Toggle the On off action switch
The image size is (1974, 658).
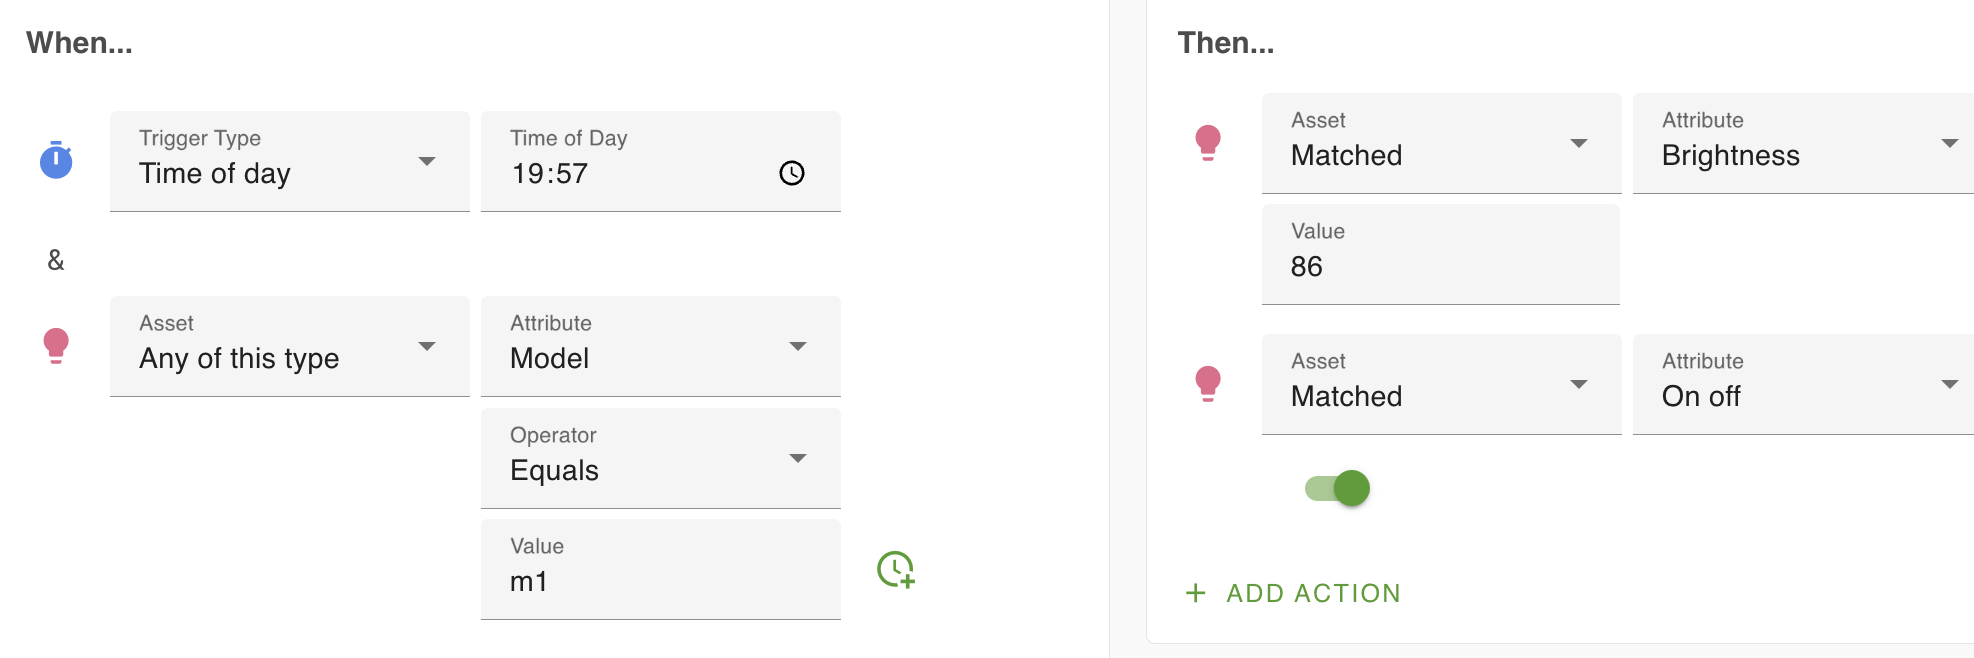pyautogui.click(x=1338, y=488)
